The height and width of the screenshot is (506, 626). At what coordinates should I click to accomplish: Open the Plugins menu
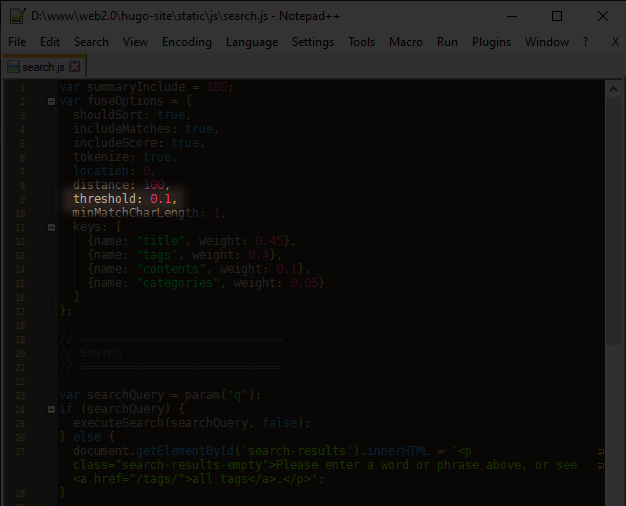(x=491, y=42)
